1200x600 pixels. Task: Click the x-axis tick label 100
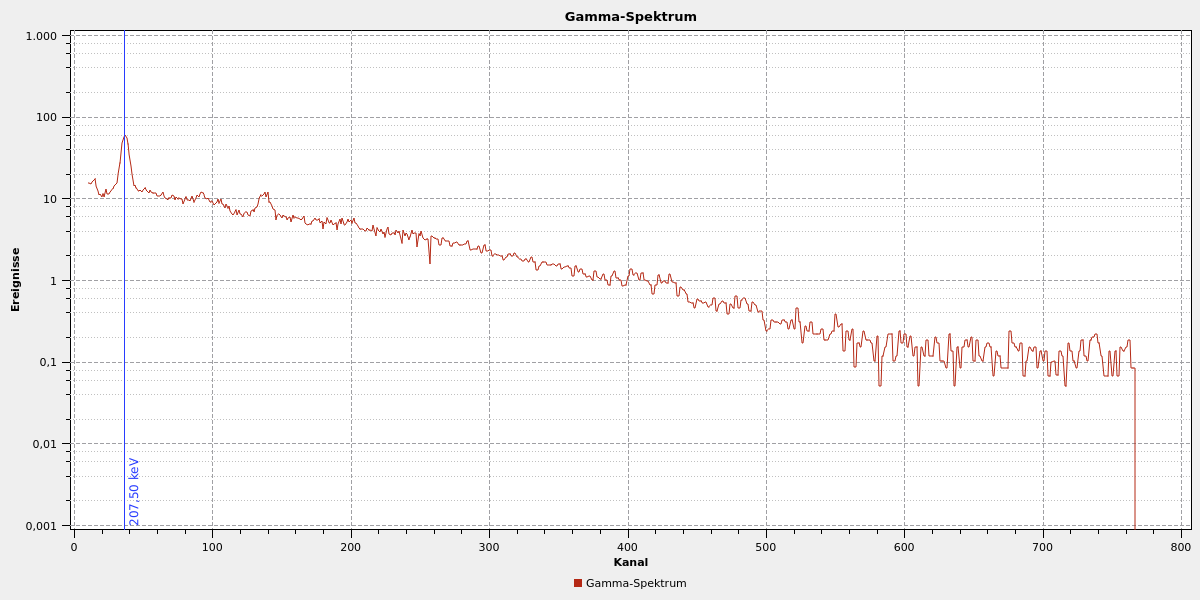(x=212, y=547)
